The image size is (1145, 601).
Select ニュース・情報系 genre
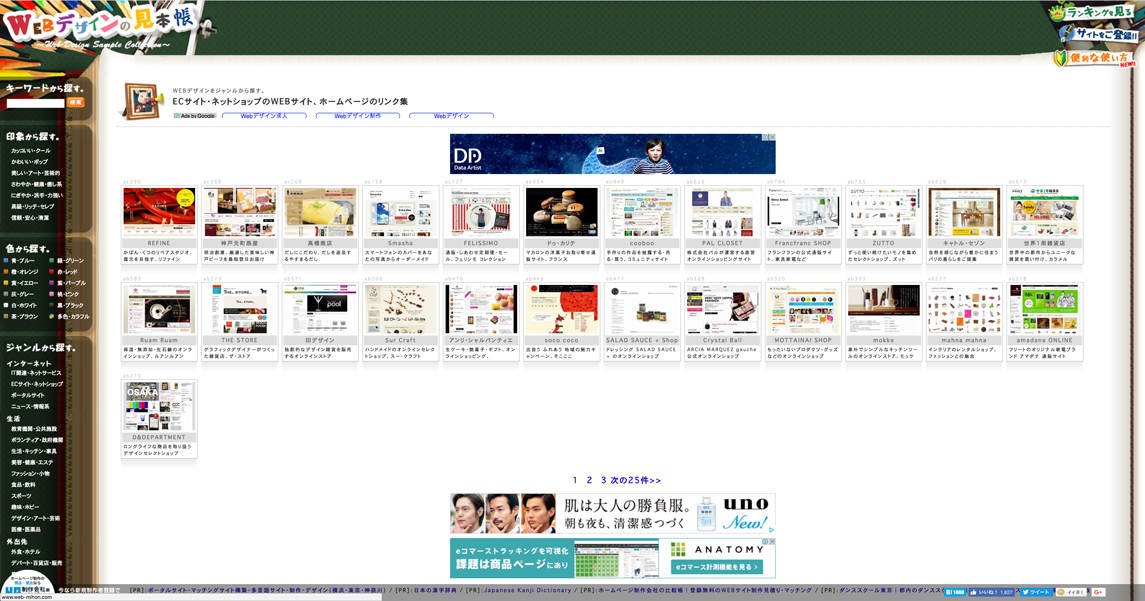30,407
